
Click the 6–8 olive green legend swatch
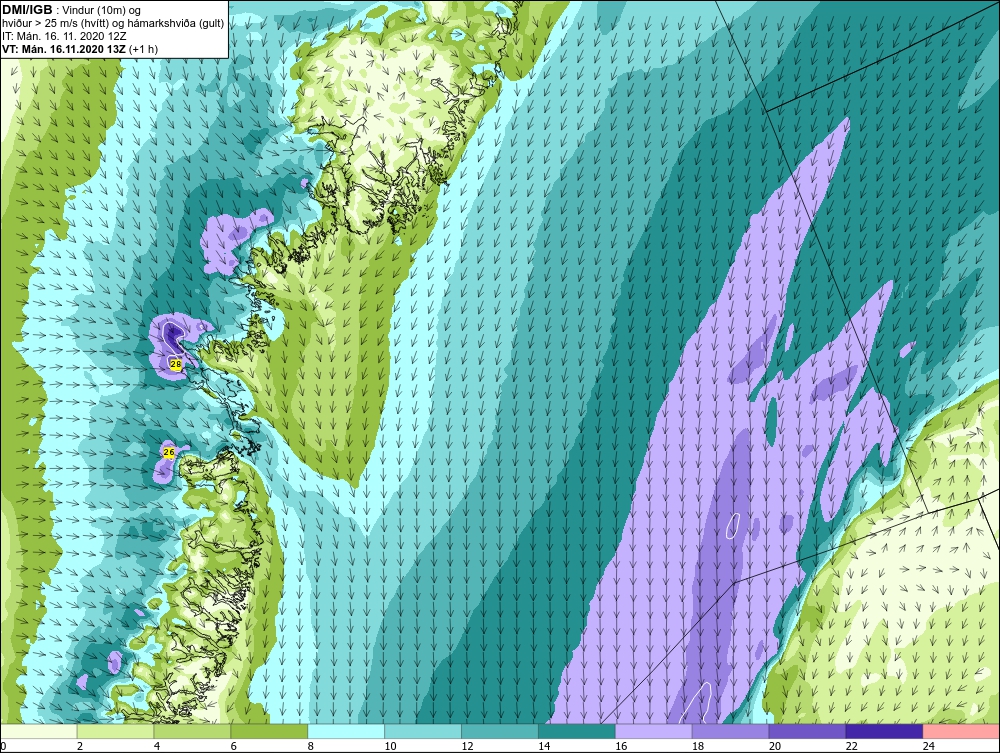tap(269, 731)
